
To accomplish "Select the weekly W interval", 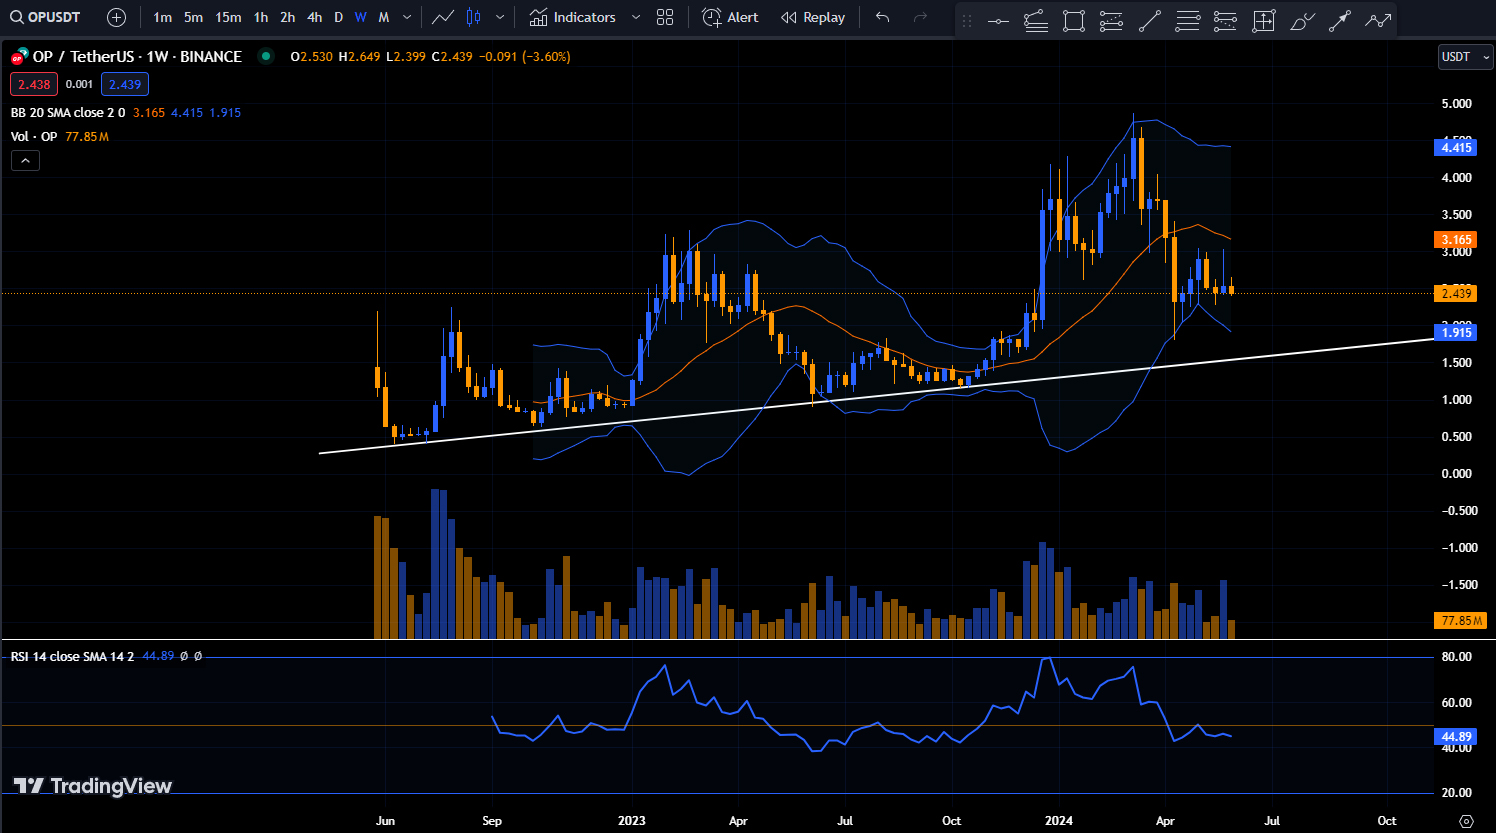I will tap(360, 17).
